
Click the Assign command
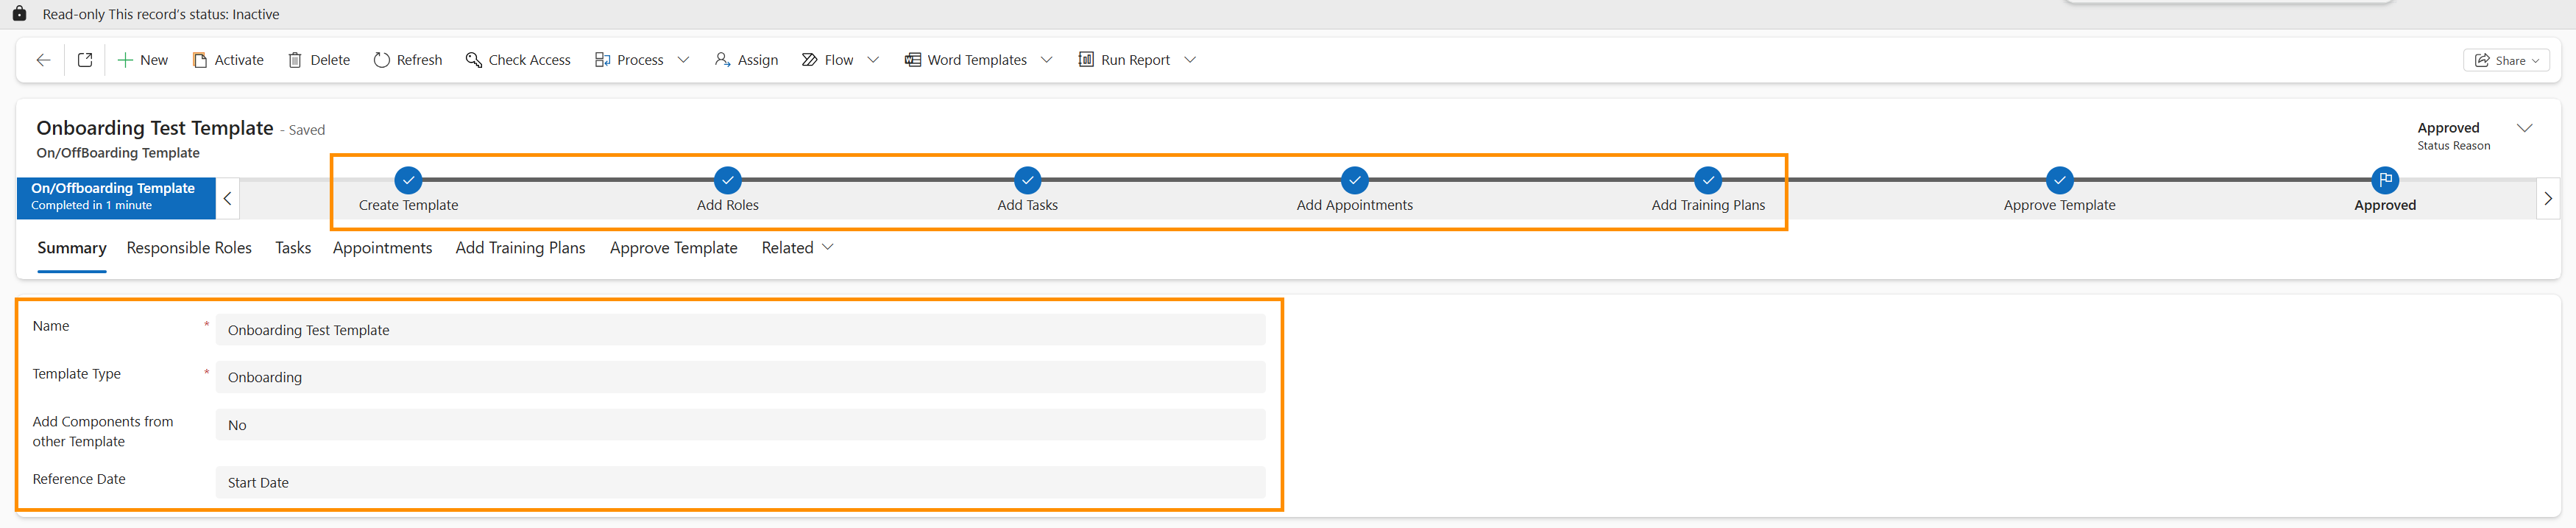[x=746, y=60]
